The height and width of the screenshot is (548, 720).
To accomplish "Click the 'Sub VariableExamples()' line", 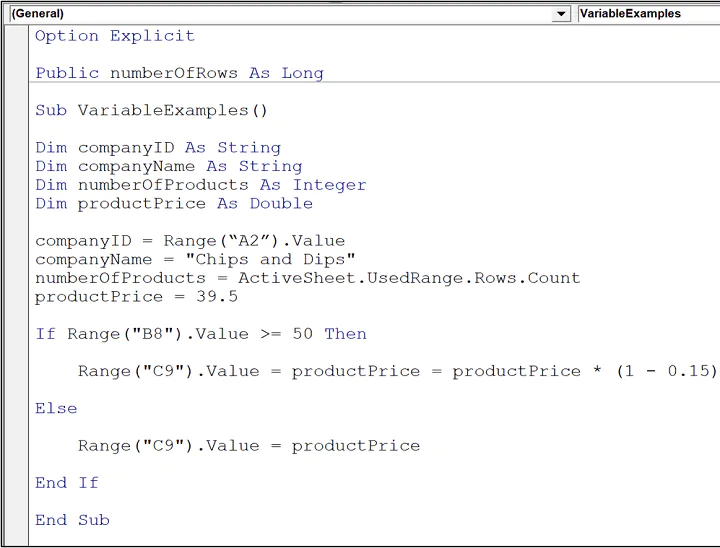I will click(151, 110).
